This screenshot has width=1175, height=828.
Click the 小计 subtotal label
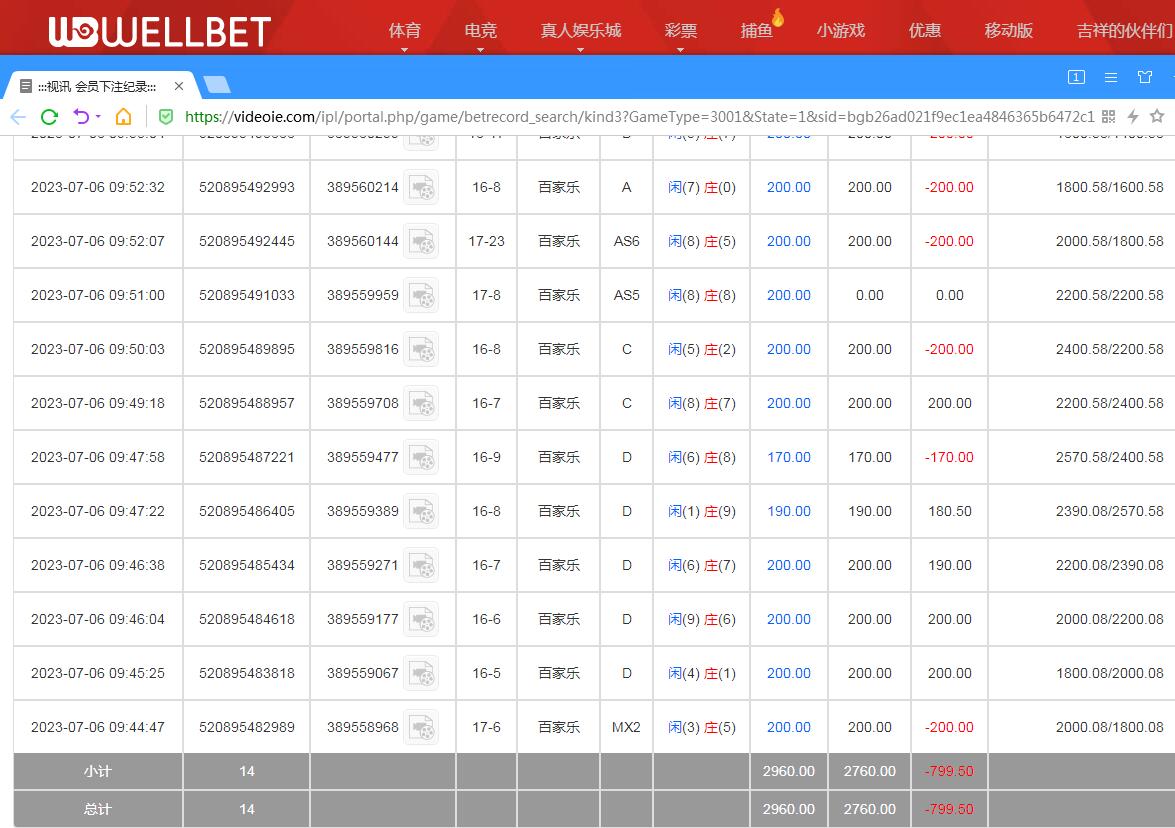pos(97,771)
